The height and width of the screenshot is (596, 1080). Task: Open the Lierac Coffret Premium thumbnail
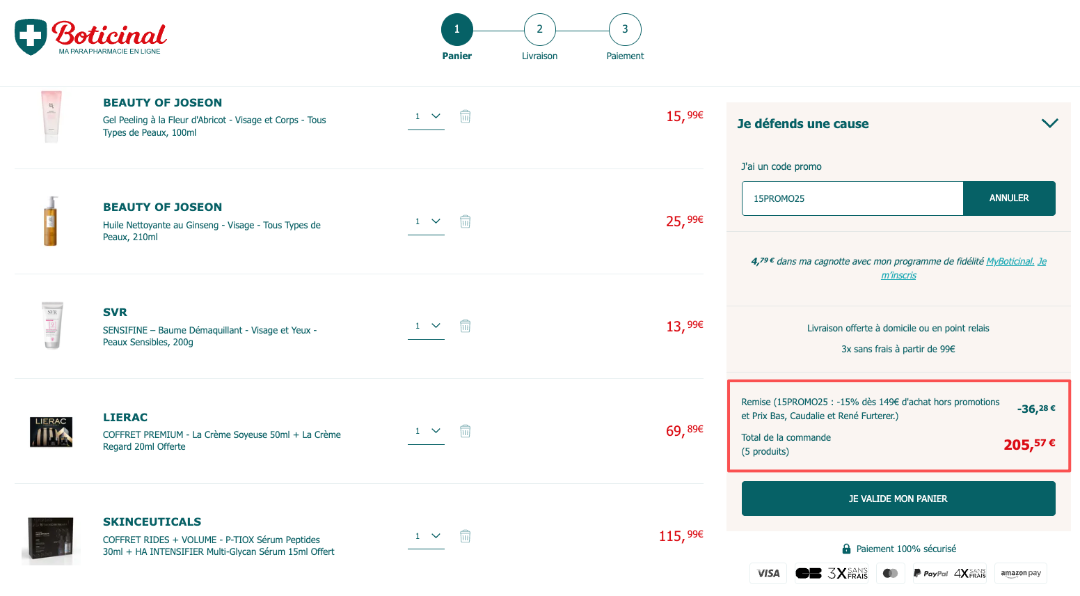pos(51,431)
